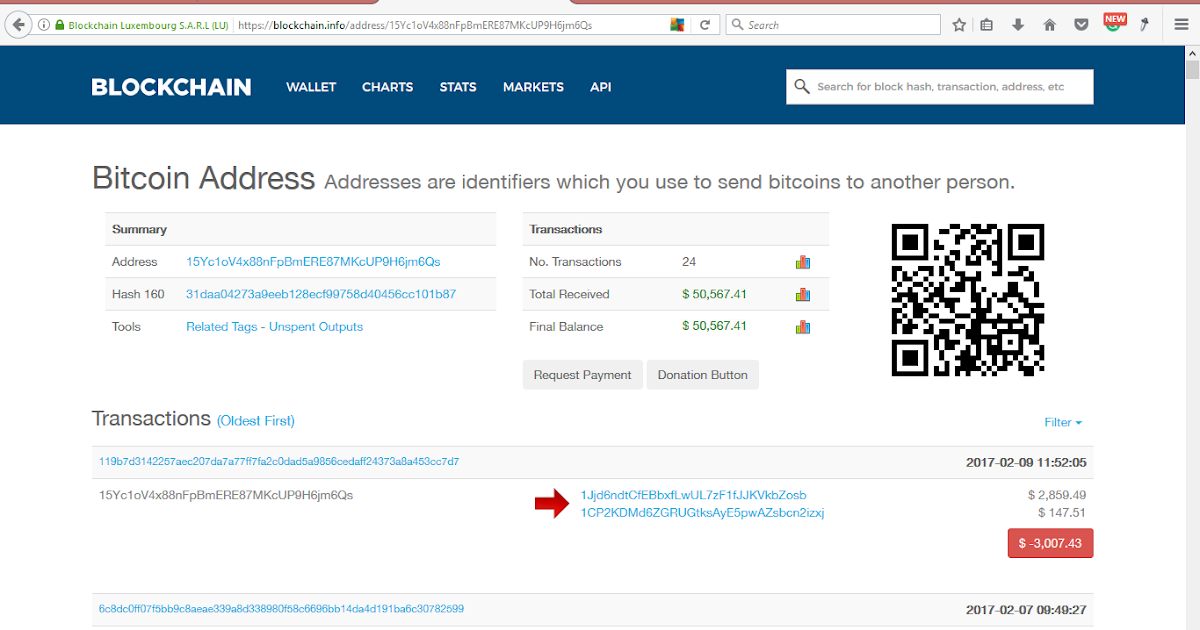
Task: Click the site info icon in address bar
Action: (44, 25)
